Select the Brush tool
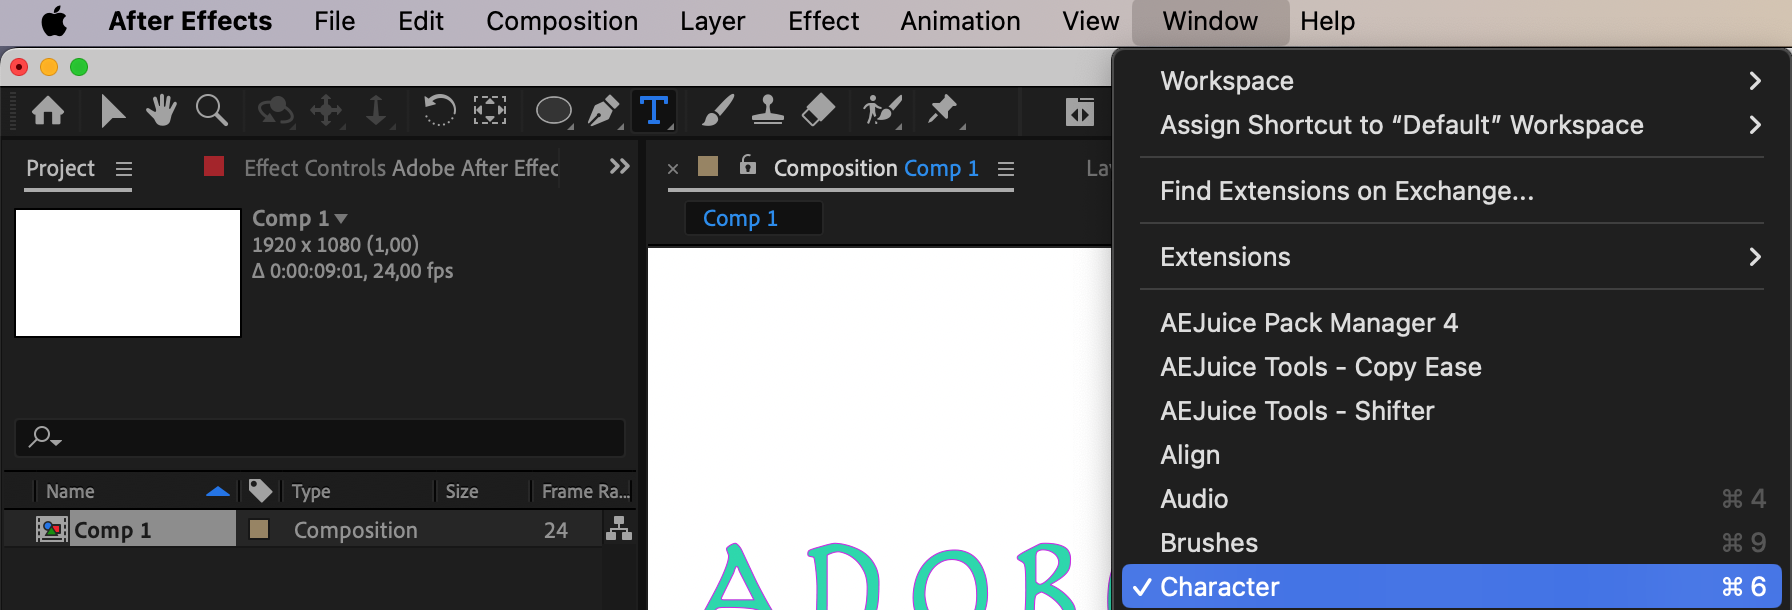1792x610 pixels. 717,111
